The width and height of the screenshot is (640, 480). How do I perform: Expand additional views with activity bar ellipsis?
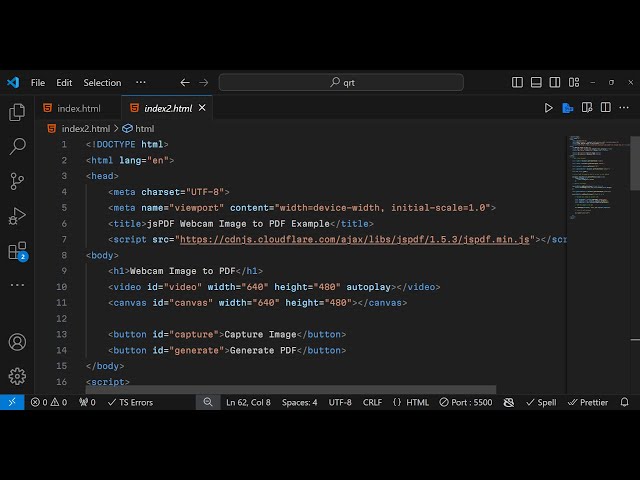(17, 285)
